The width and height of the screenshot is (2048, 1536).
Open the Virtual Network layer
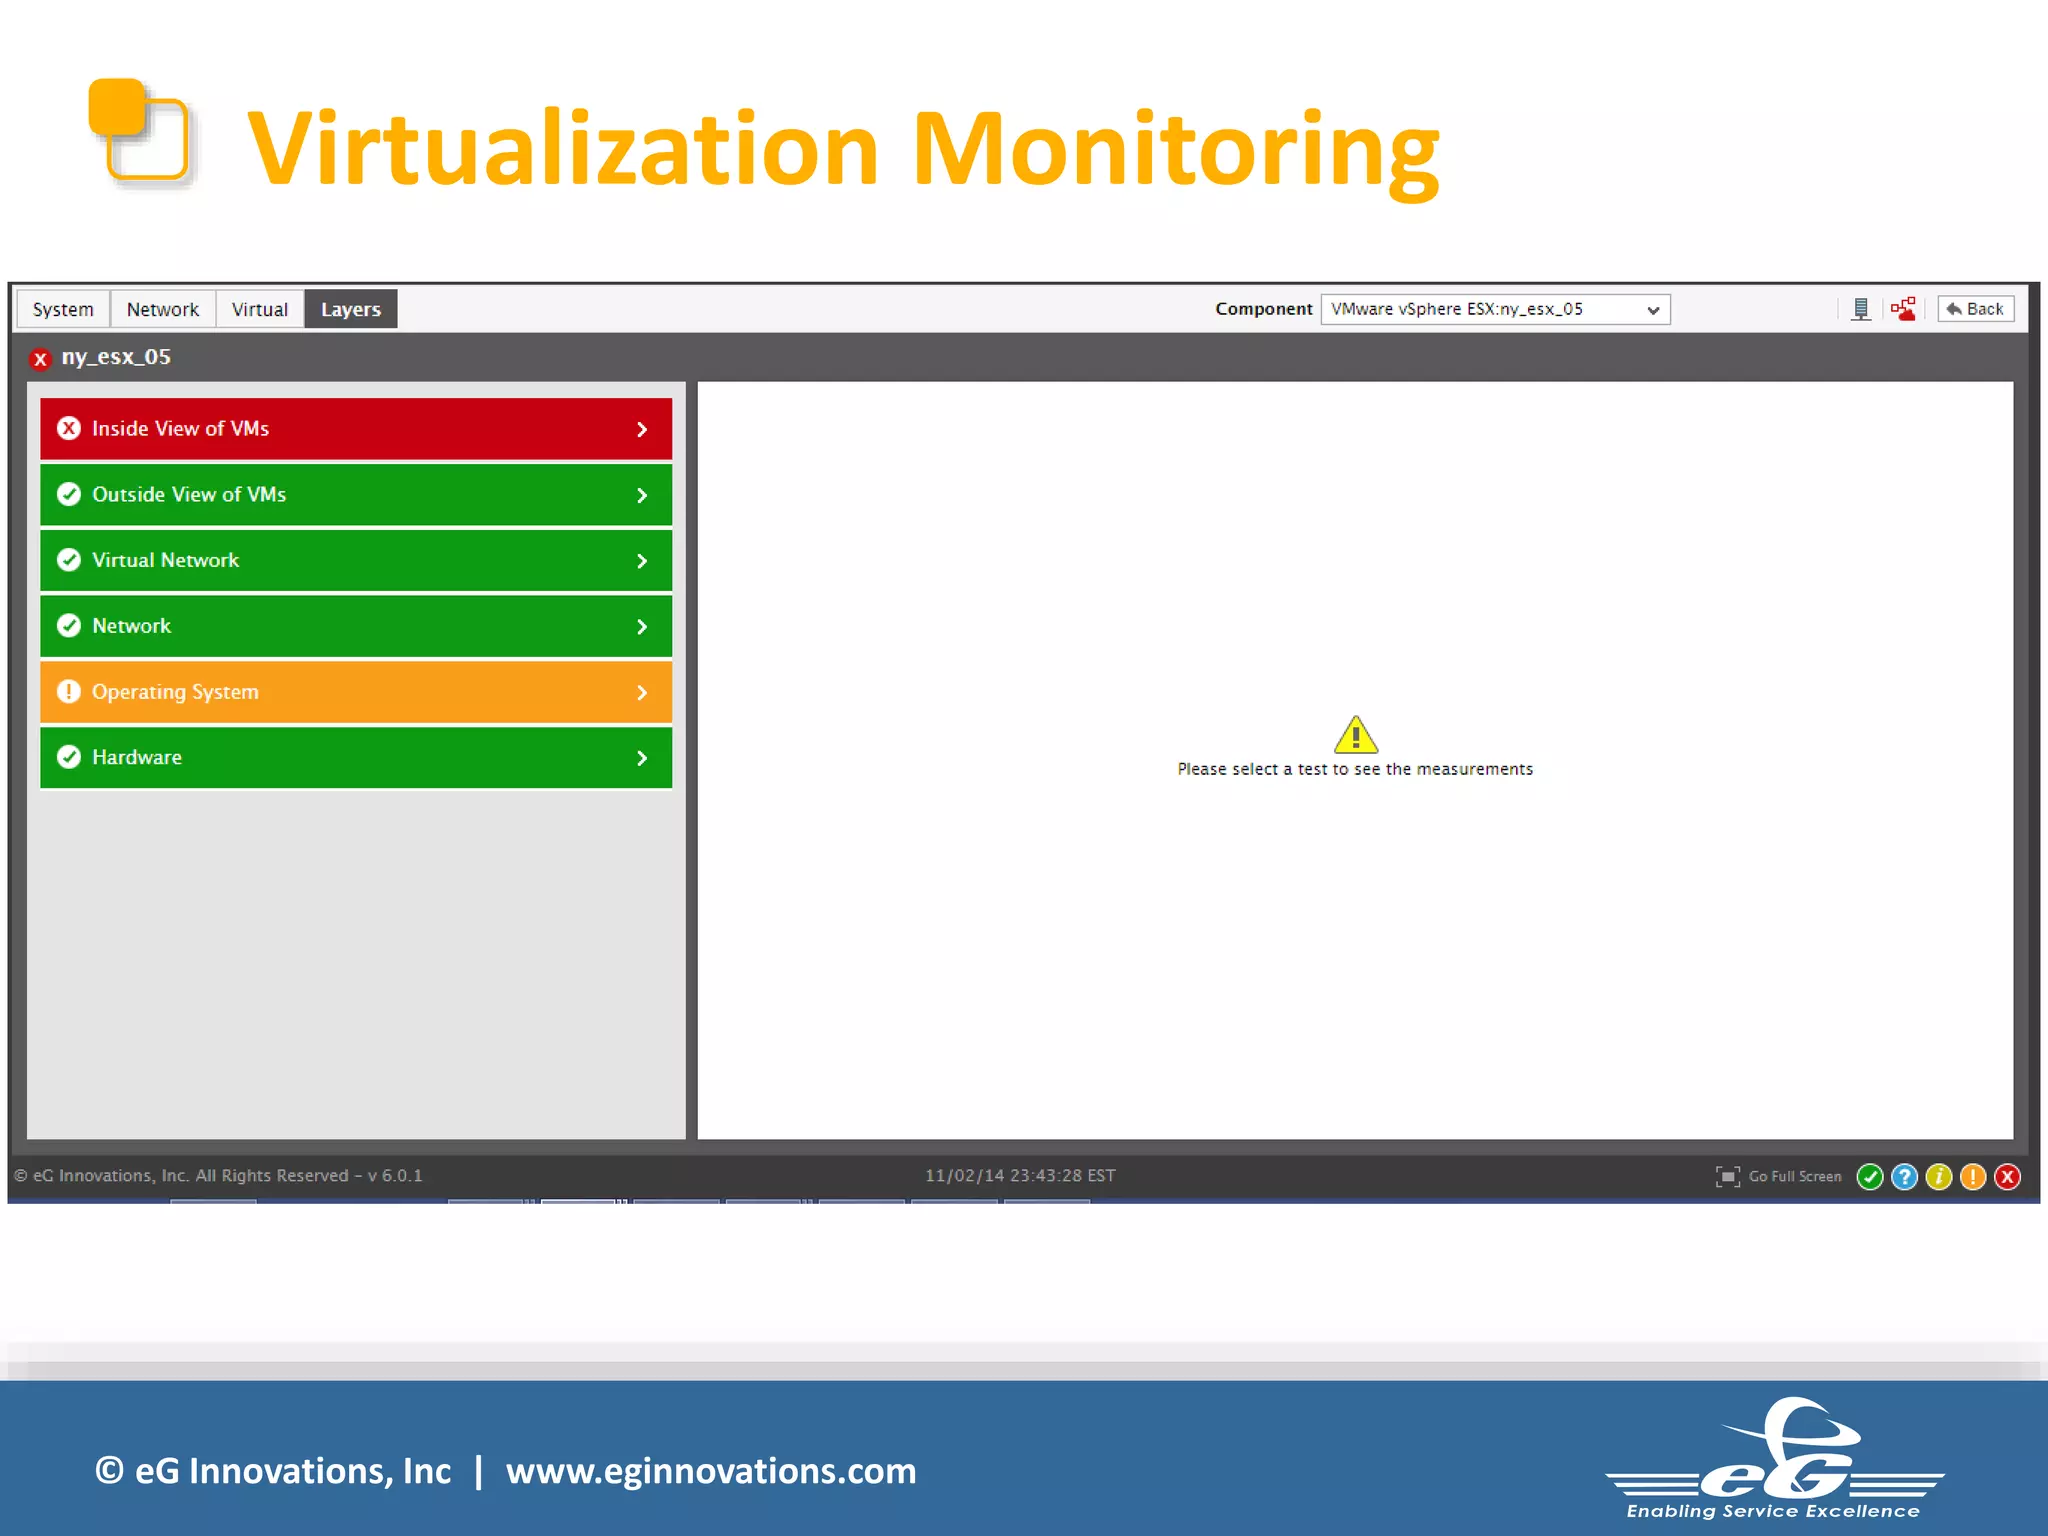click(356, 561)
